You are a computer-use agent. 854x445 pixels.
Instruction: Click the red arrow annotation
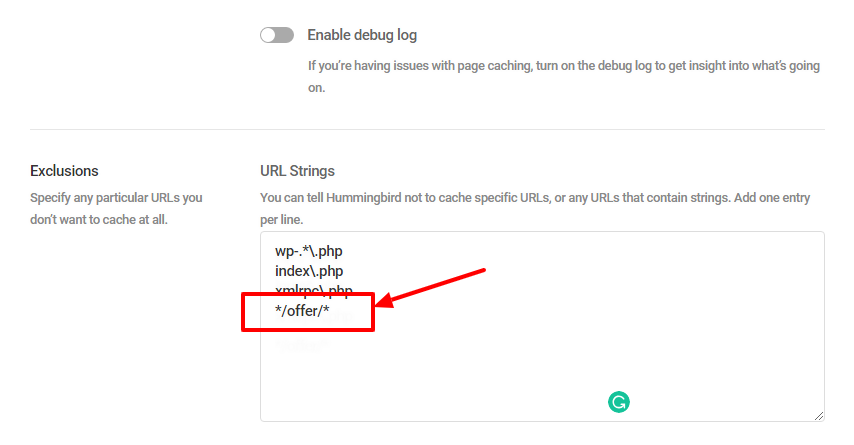click(430, 288)
